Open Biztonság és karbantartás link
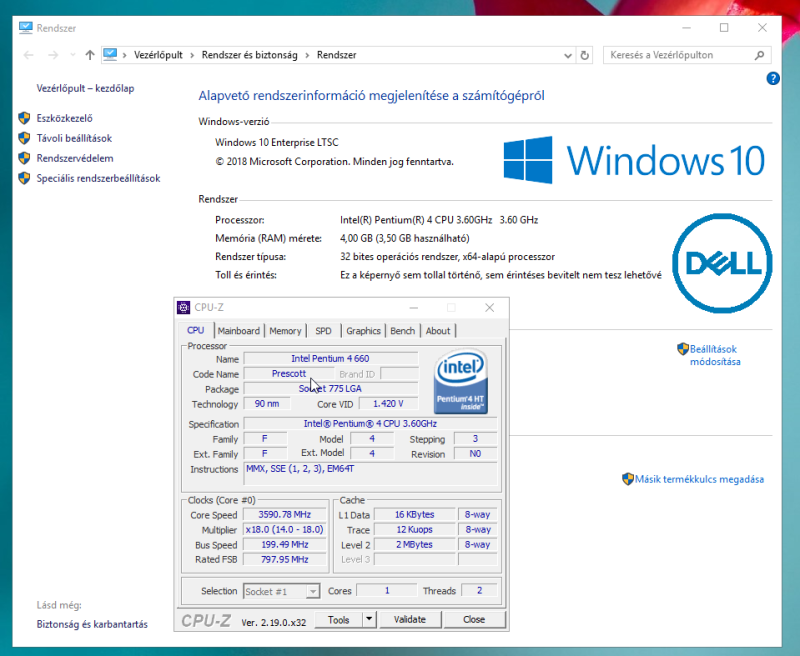Screen dimensions: 800x656 click(x=92, y=624)
